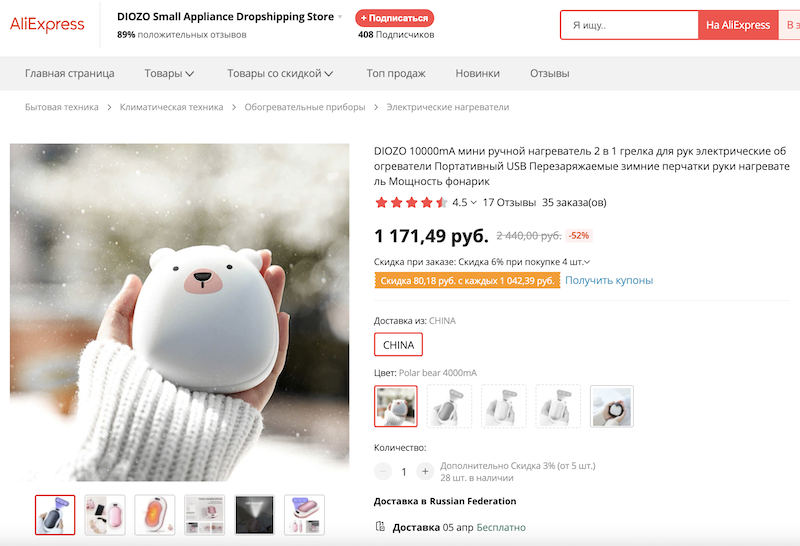The width and height of the screenshot is (800, 546).
Task: Decrease quantity with the minus button
Action: (383, 471)
